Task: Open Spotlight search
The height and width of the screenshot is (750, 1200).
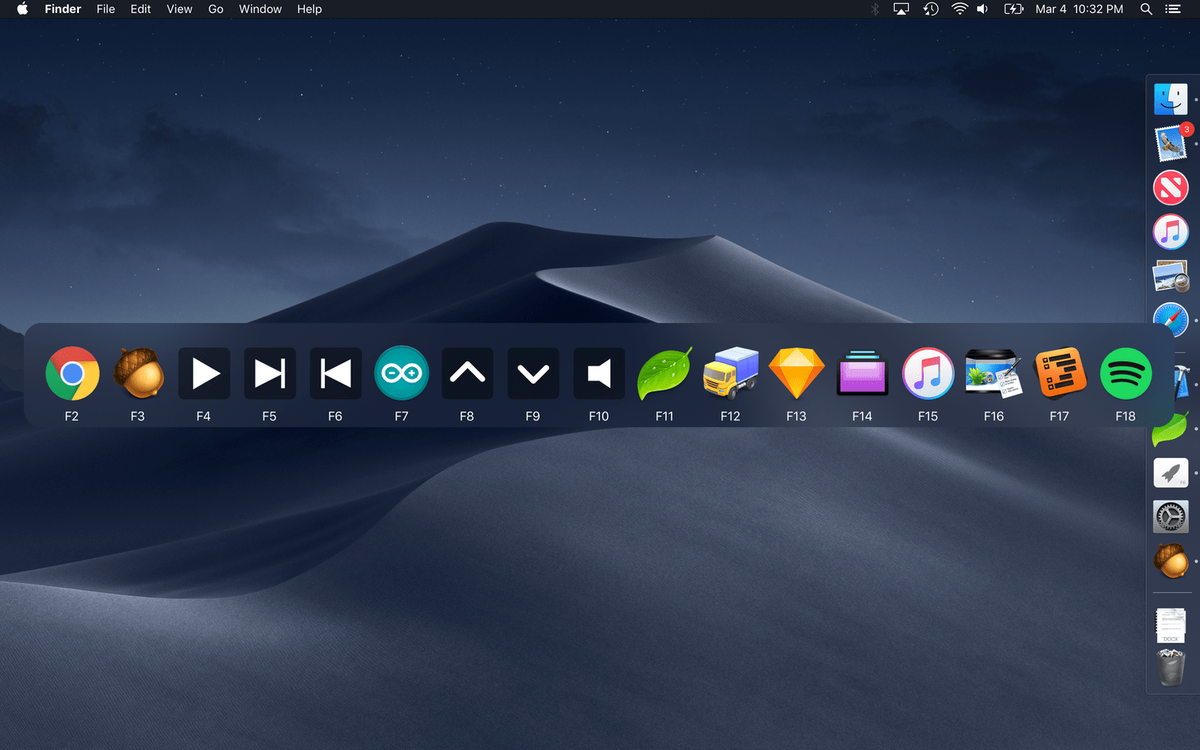Action: 1146,9
